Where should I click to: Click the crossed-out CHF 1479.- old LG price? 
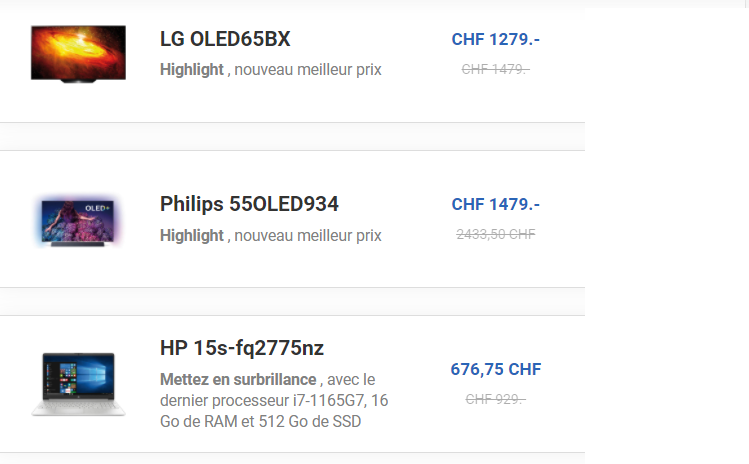[x=495, y=69]
